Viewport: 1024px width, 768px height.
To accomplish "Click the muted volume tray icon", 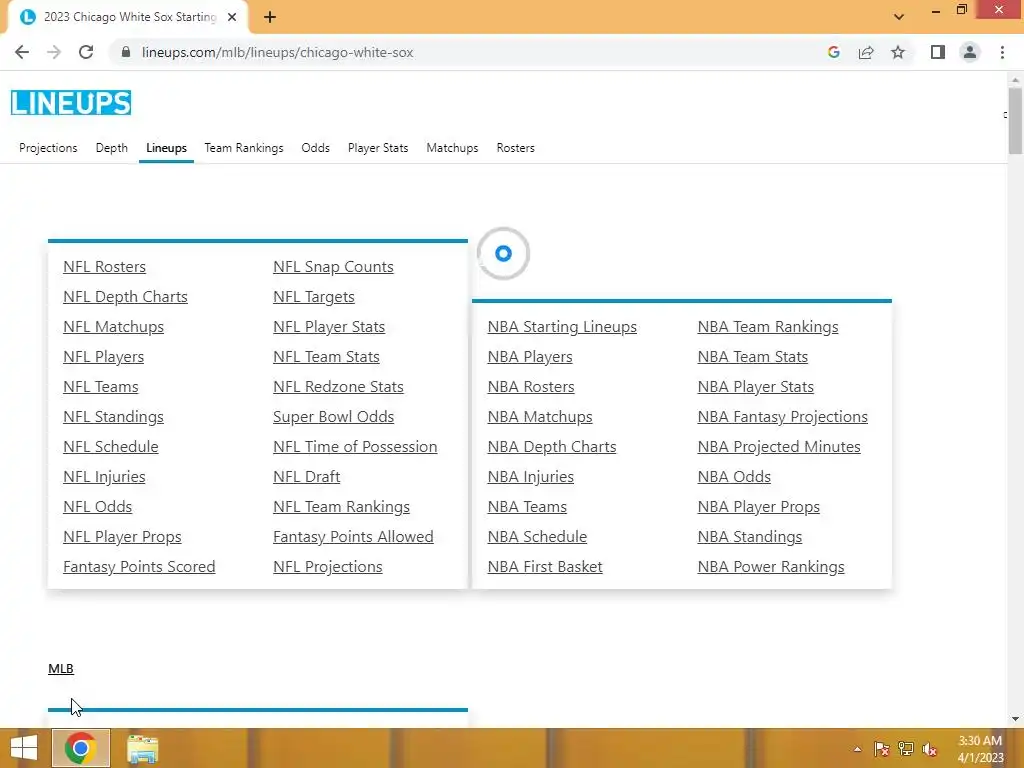I will pyautogui.click(x=929, y=749).
